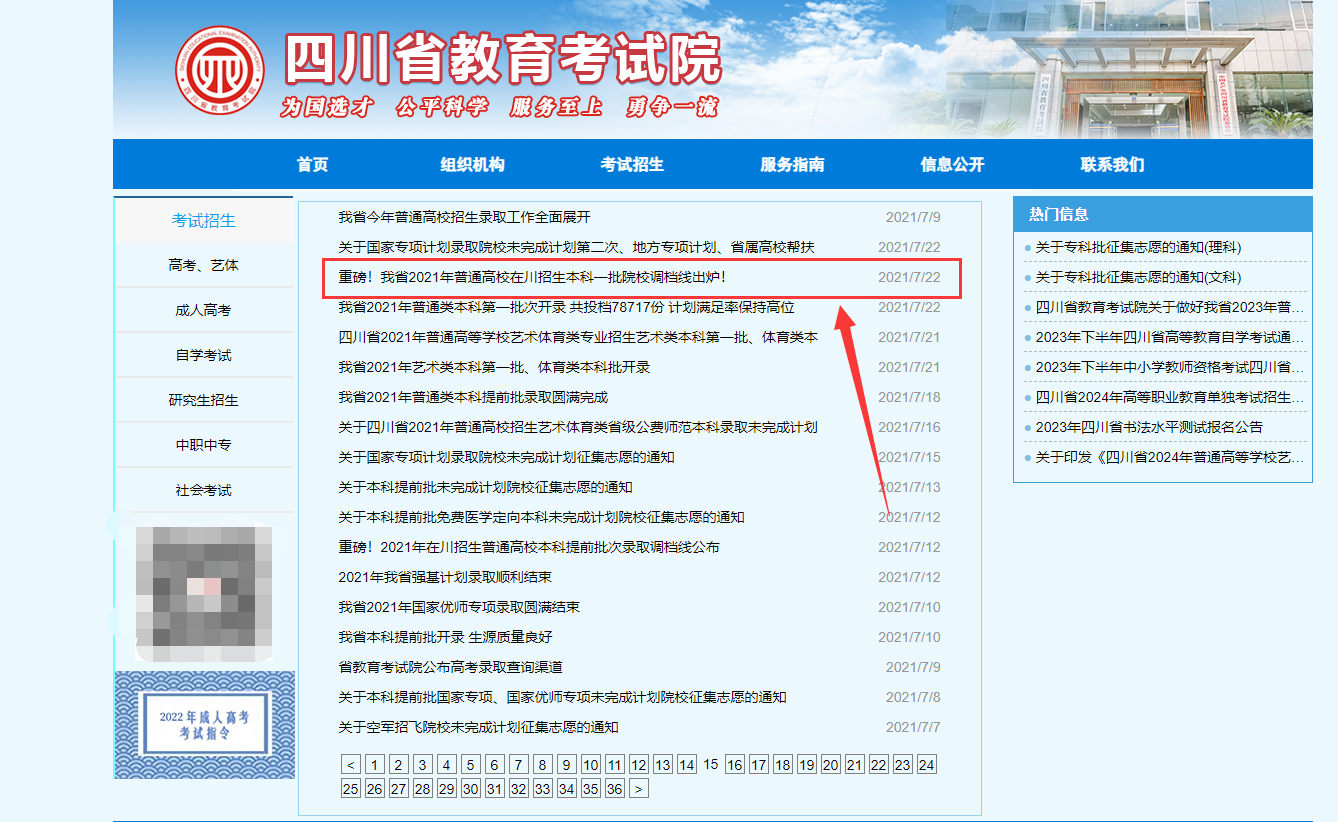Open hot item 2023年下半年中小学教师资格考试
The image size is (1338, 822).
click(1170, 367)
